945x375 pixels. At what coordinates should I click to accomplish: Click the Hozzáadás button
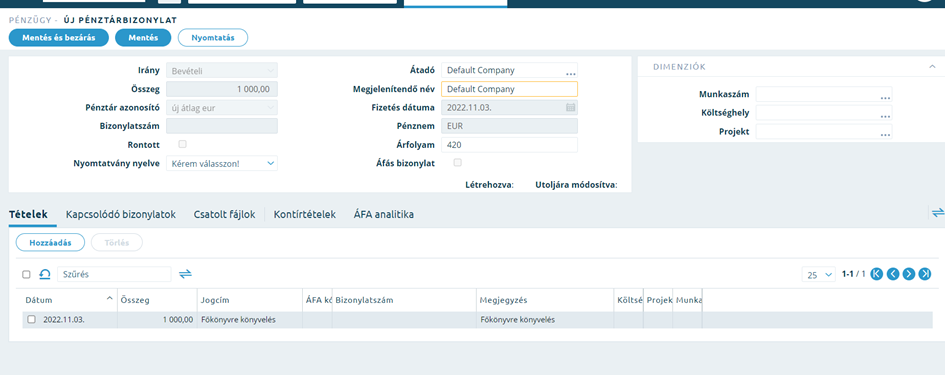[x=51, y=242]
